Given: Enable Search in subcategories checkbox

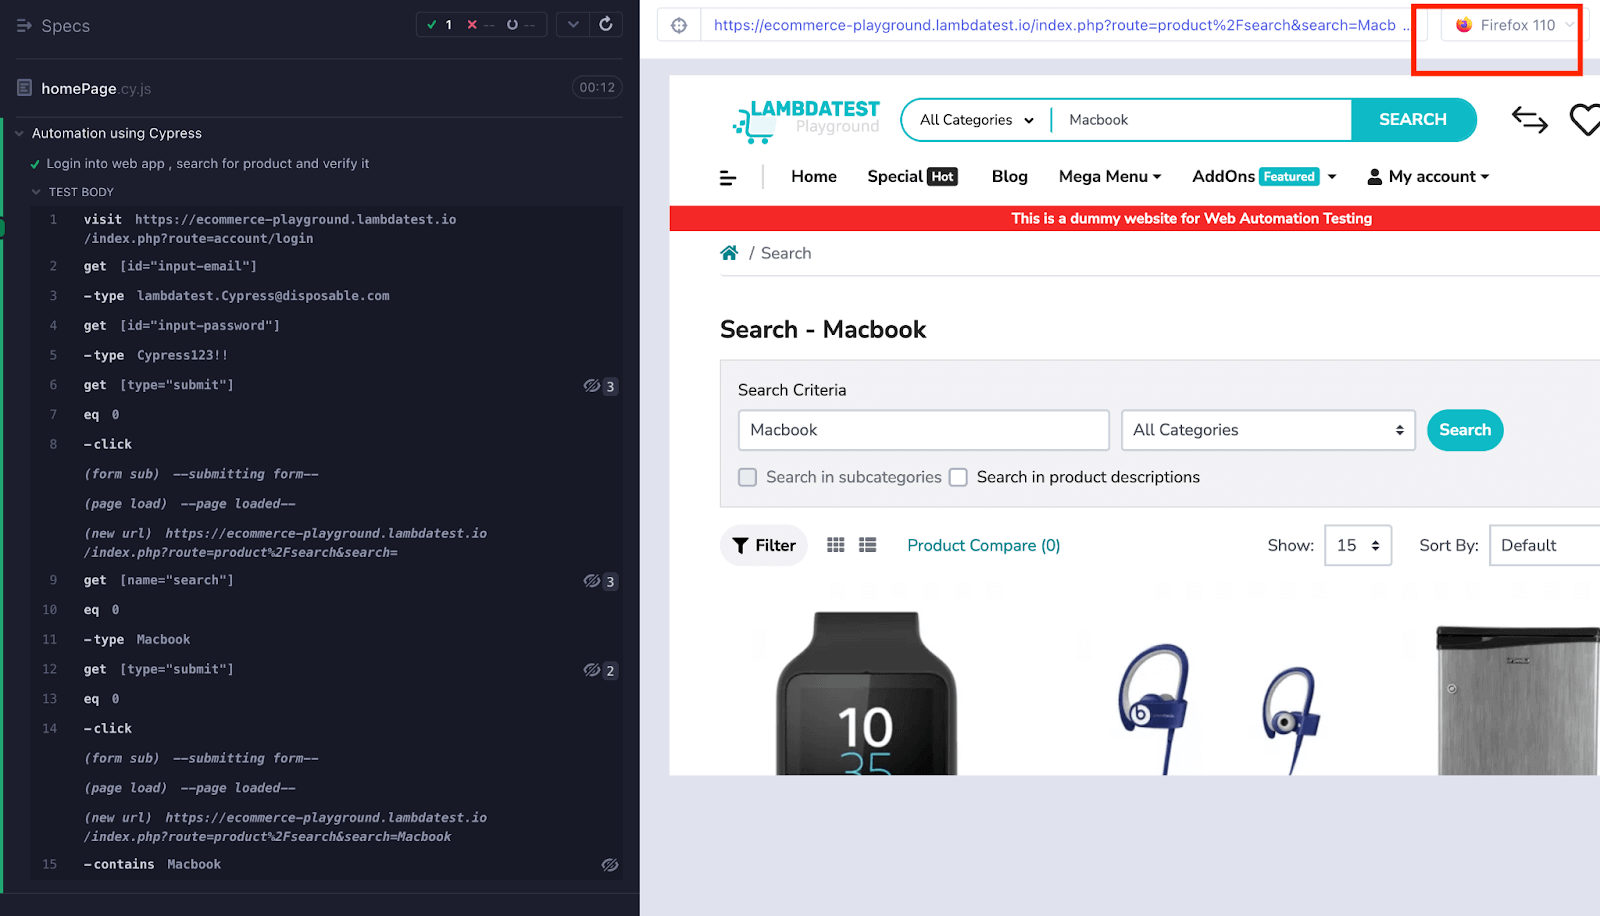Looking at the screenshot, I should pos(748,478).
